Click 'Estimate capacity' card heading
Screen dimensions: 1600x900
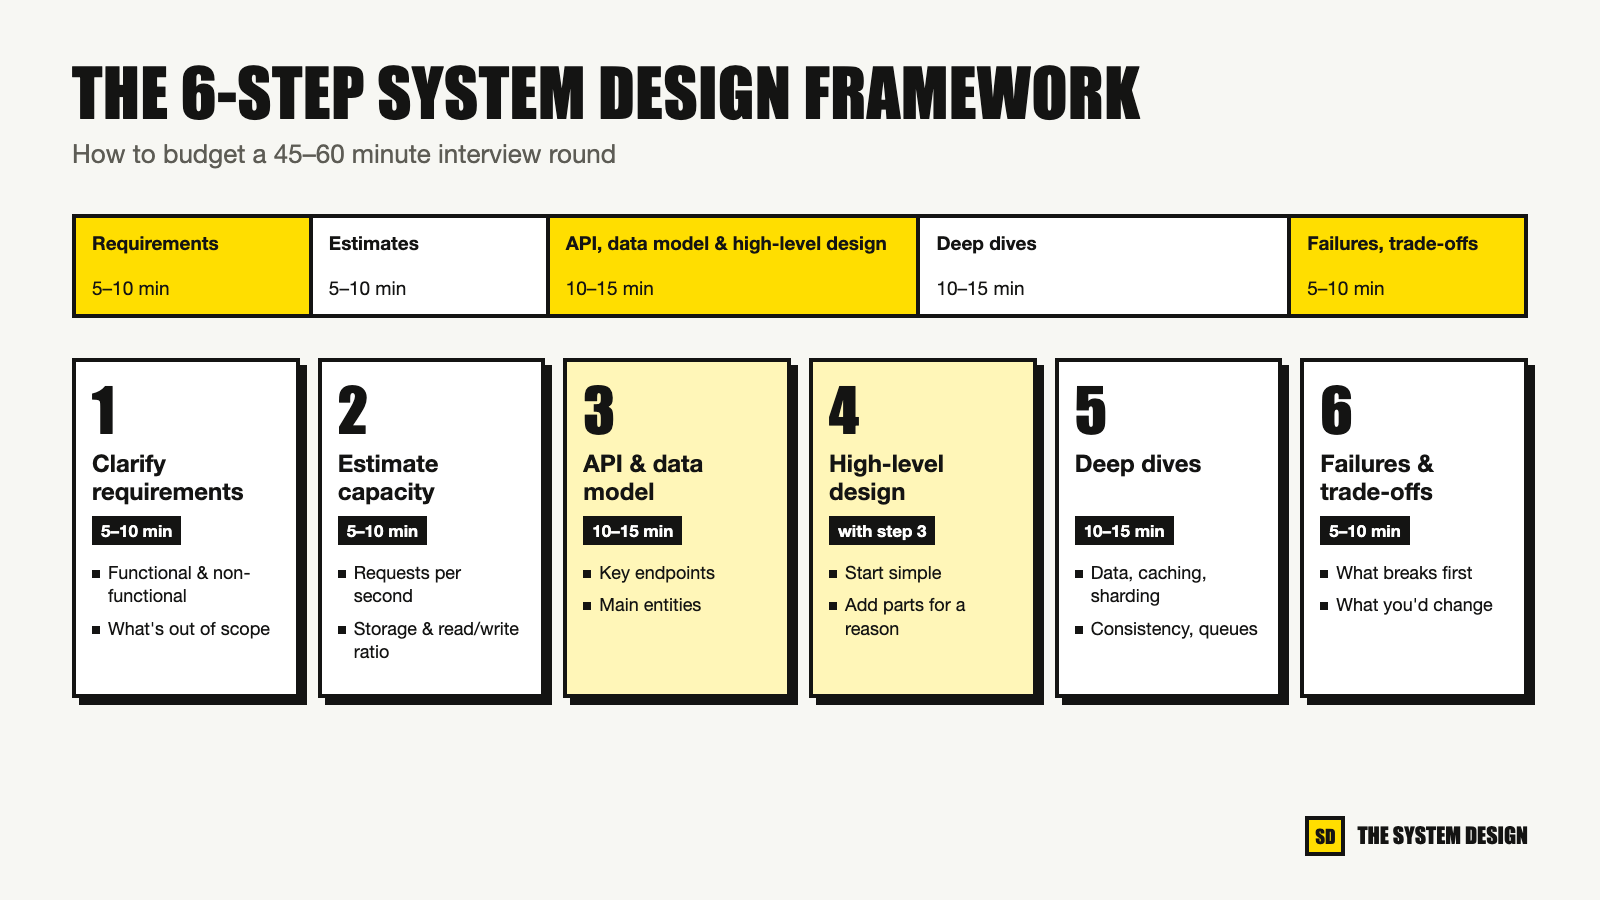click(388, 478)
